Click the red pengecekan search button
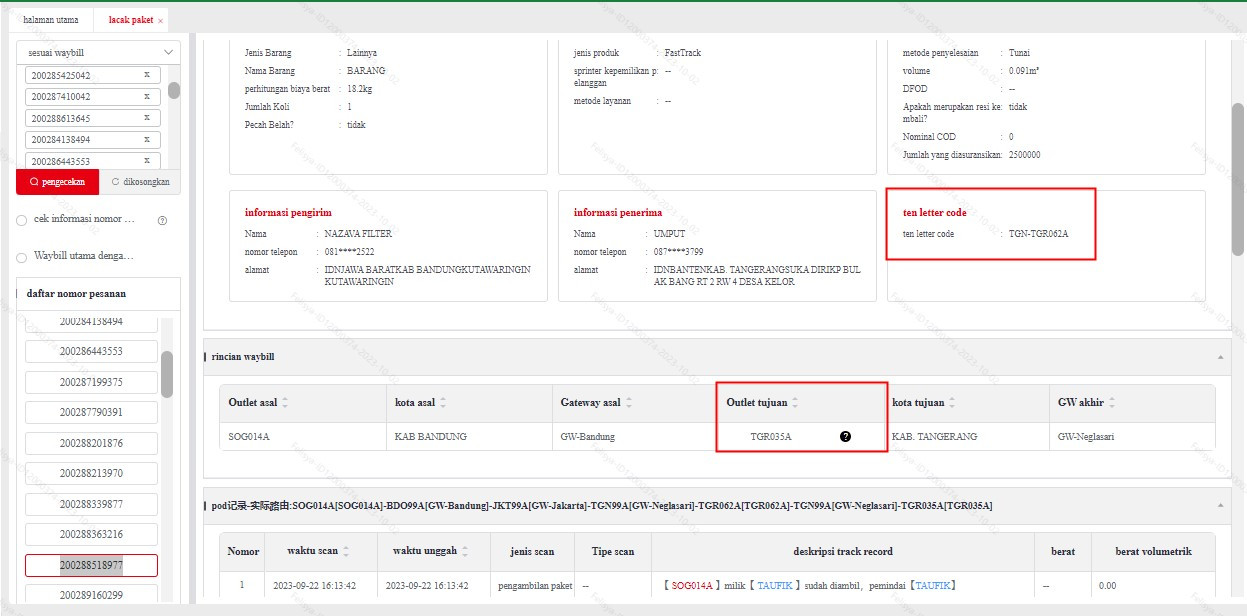Screen dimensions: 1247x616 tap(57, 182)
